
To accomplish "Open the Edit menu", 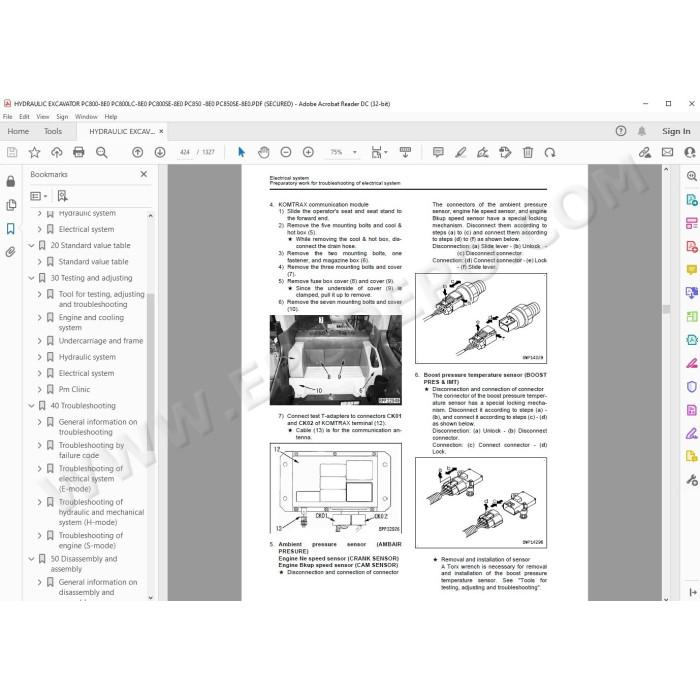I will pyautogui.click(x=24, y=117).
